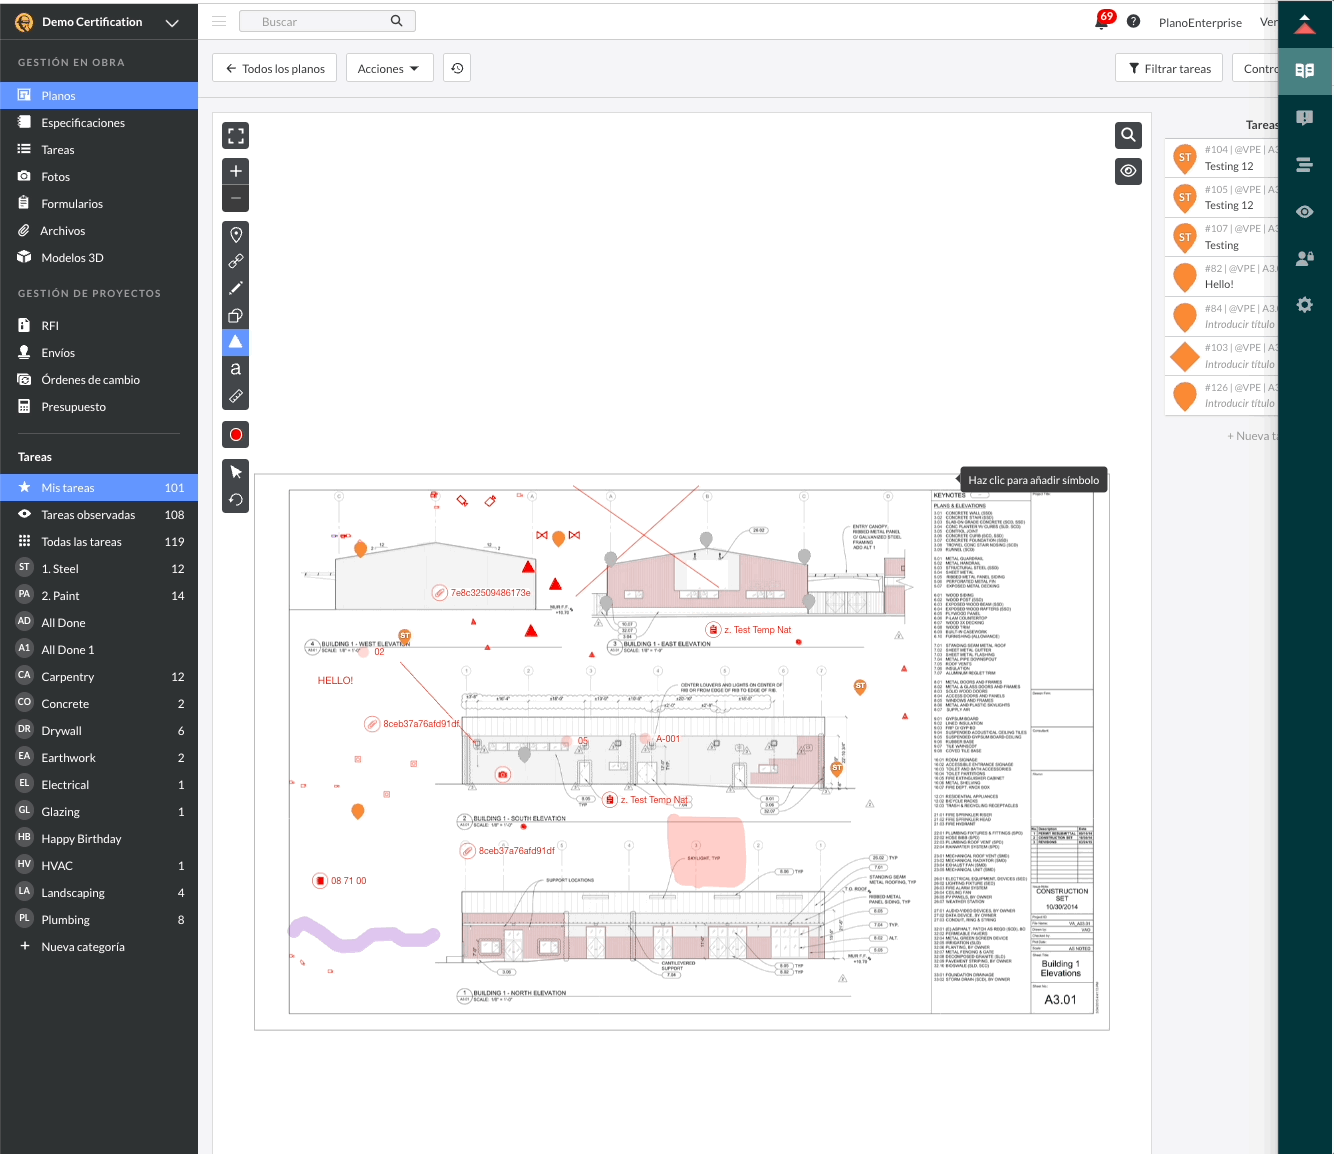1334x1154 pixels.
Task: Open Formularios in the sidebar
Action: point(99,204)
